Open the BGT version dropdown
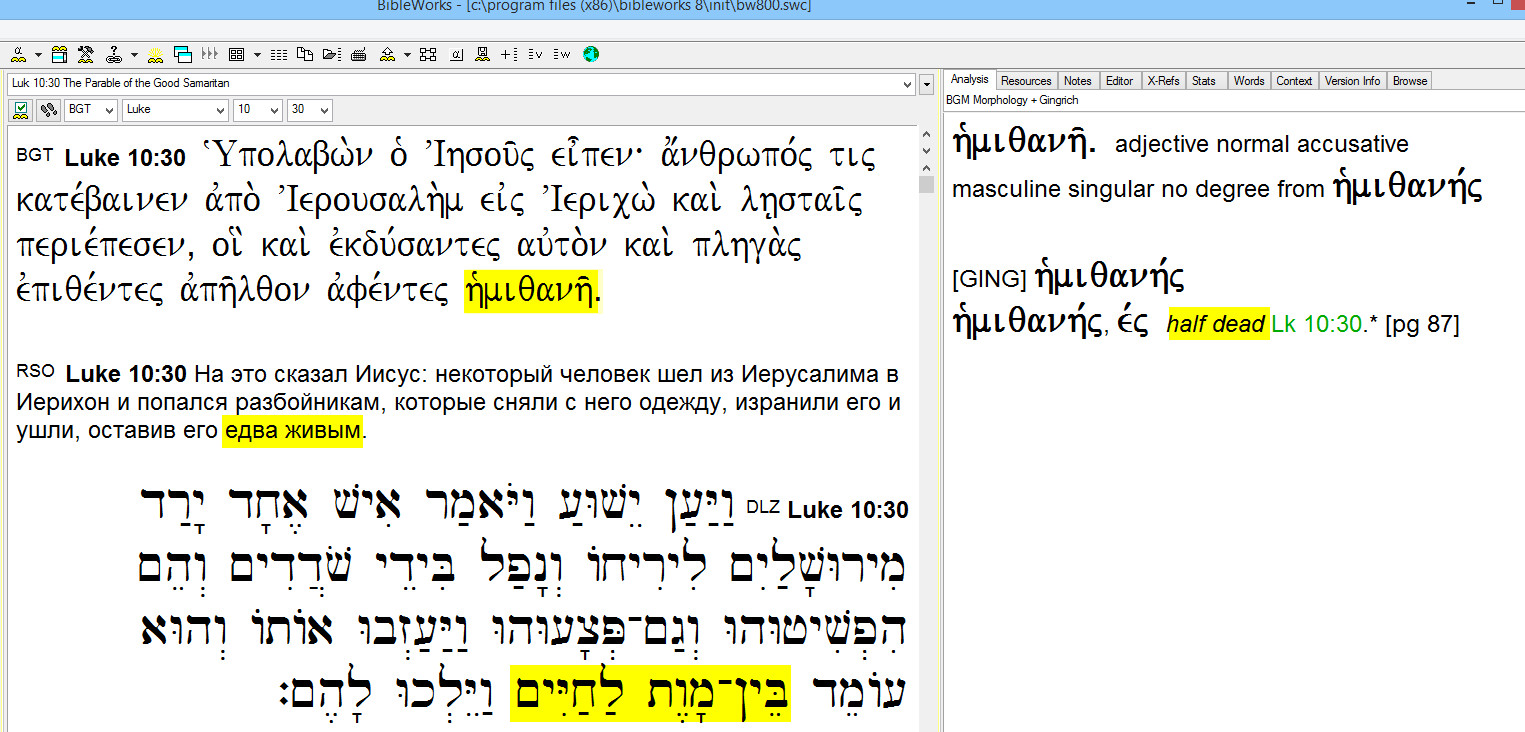Screen dimensions: 1525x732 tap(91, 110)
